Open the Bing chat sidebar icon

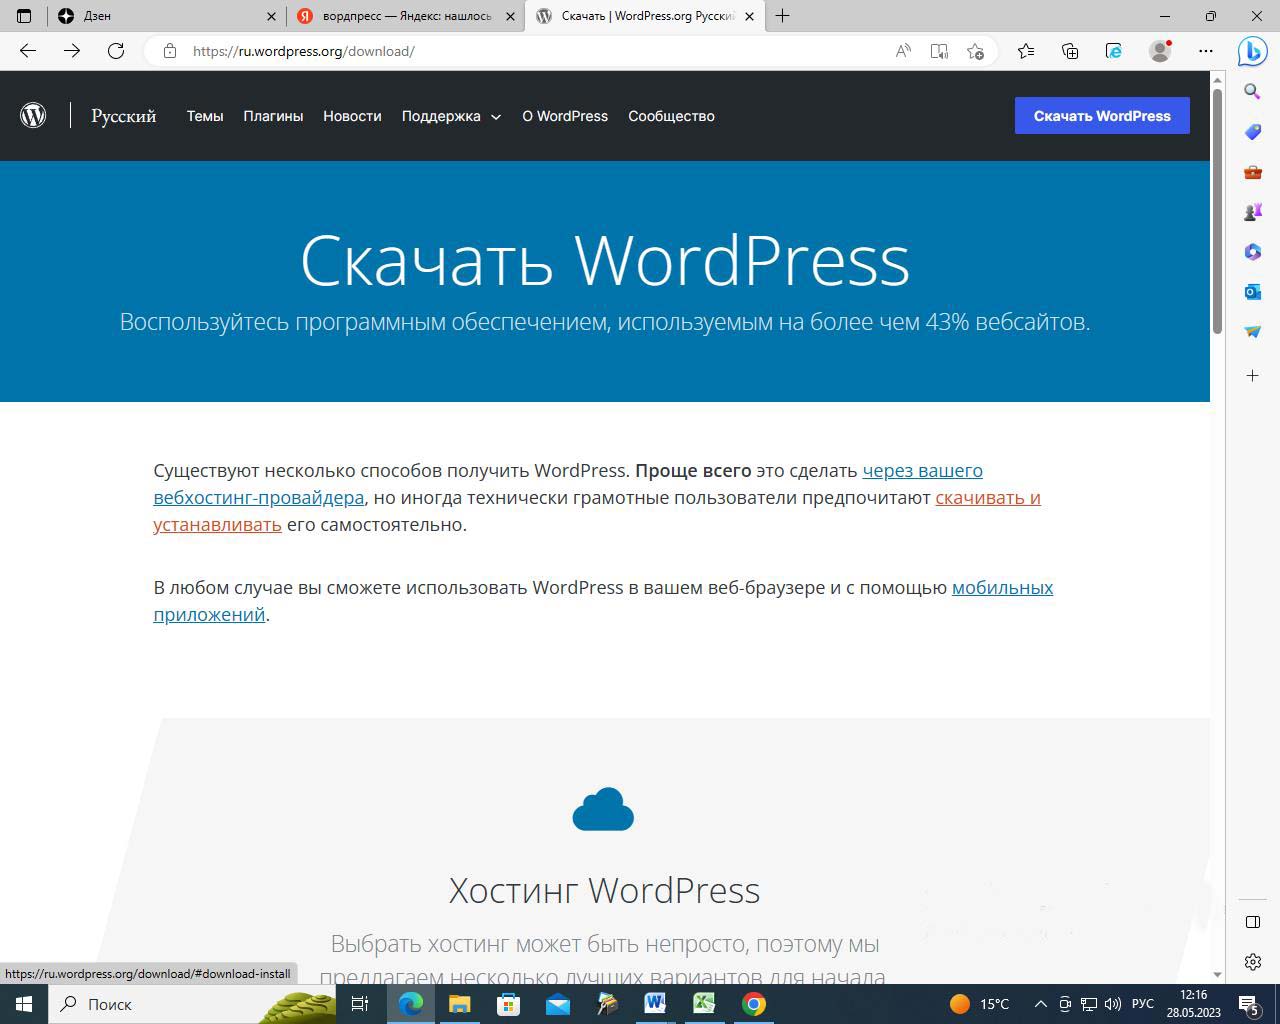[x=1252, y=51]
